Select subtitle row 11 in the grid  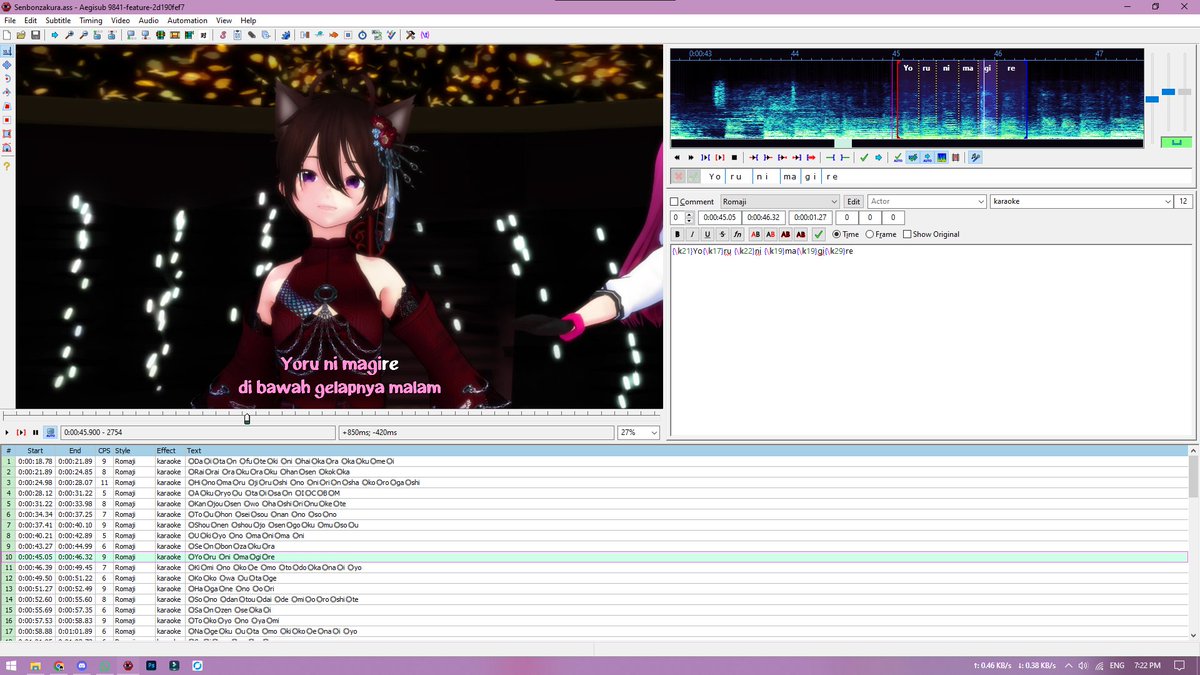[x=594, y=567]
